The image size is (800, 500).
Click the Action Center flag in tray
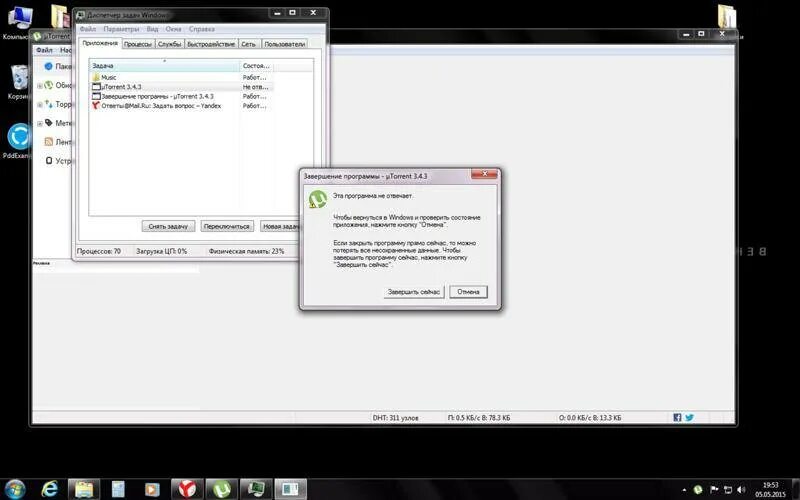pyautogui.click(x=714, y=490)
